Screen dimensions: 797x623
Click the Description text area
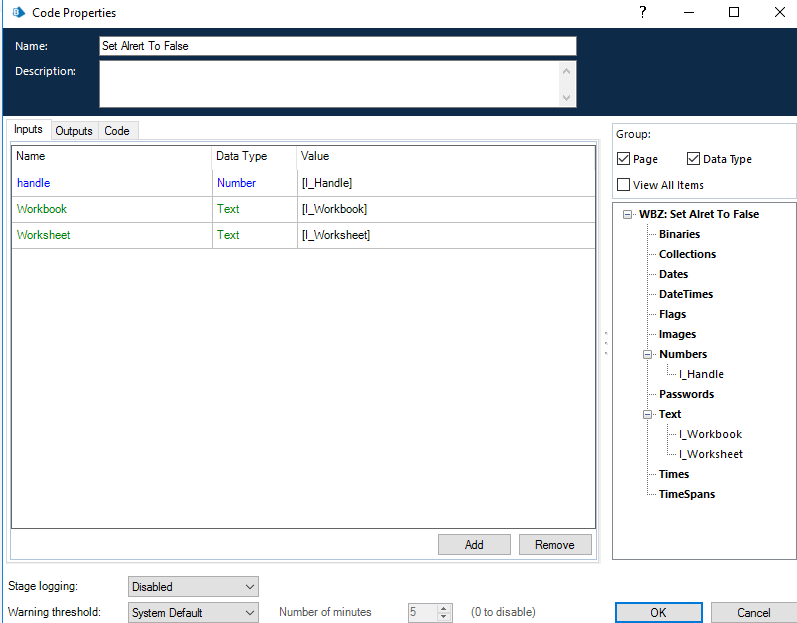click(x=330, y=84)
